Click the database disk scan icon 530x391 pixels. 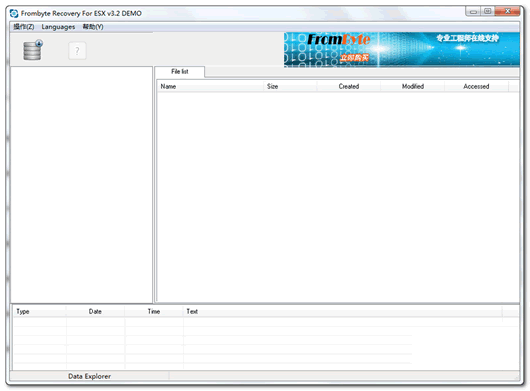(33, 50)
